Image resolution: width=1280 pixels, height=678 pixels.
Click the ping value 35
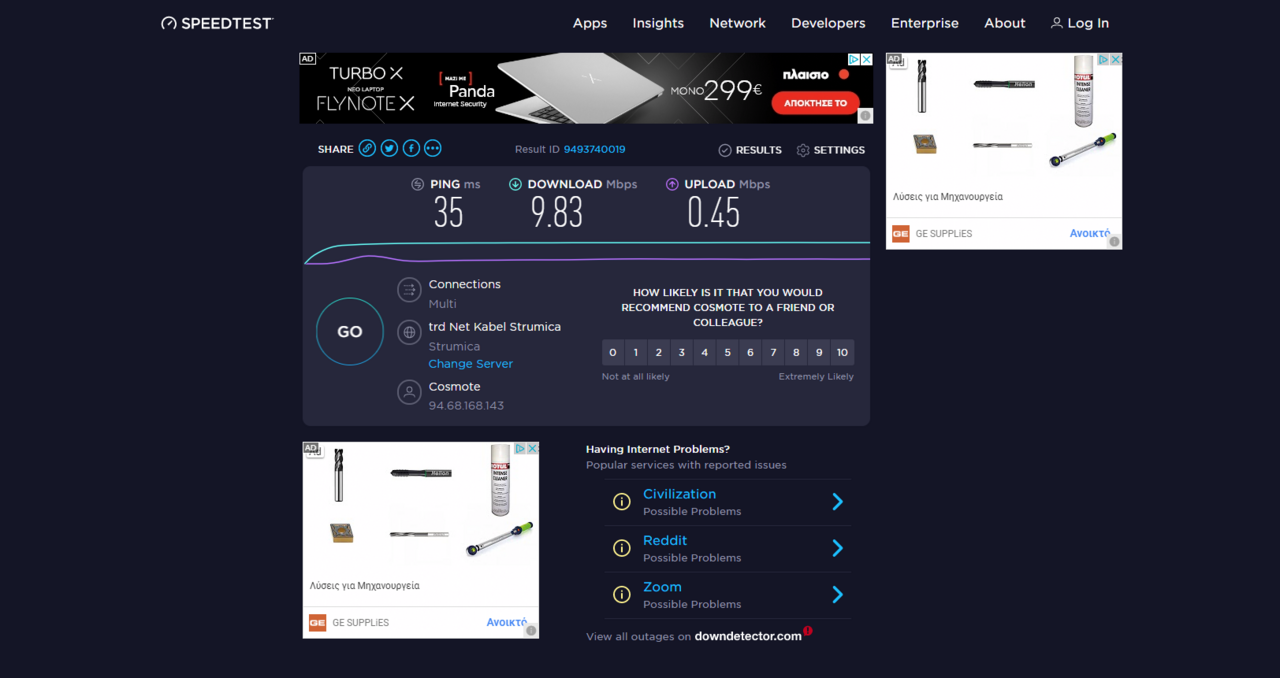(x=449, y=212)
